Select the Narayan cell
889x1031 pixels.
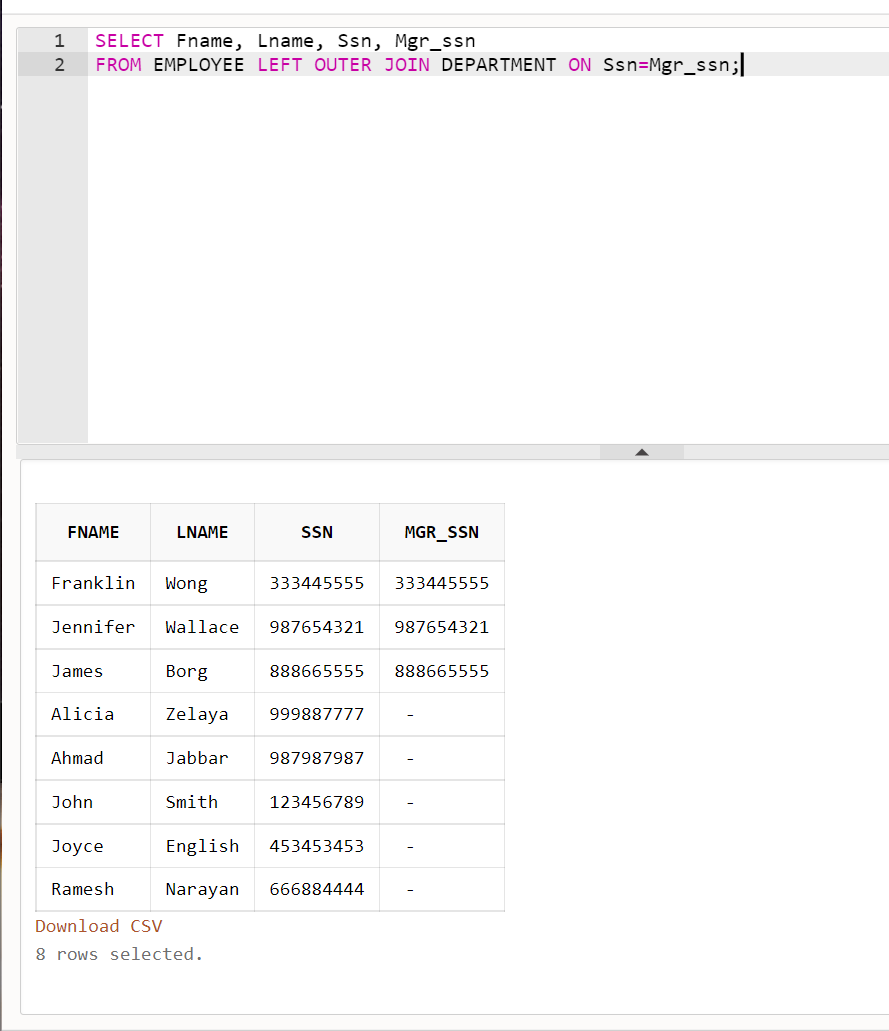tap(203, 890)
